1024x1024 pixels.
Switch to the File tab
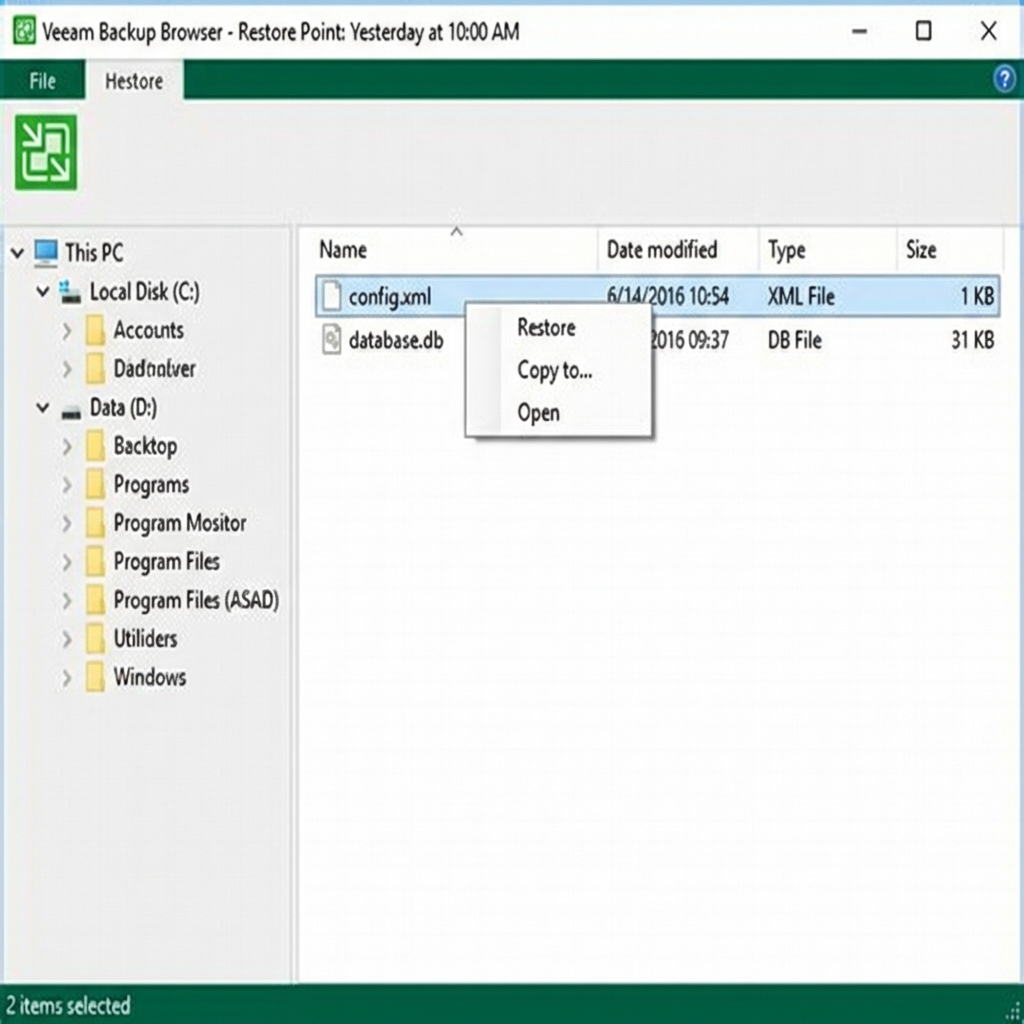pyautogui.click(x=42, y=81)
